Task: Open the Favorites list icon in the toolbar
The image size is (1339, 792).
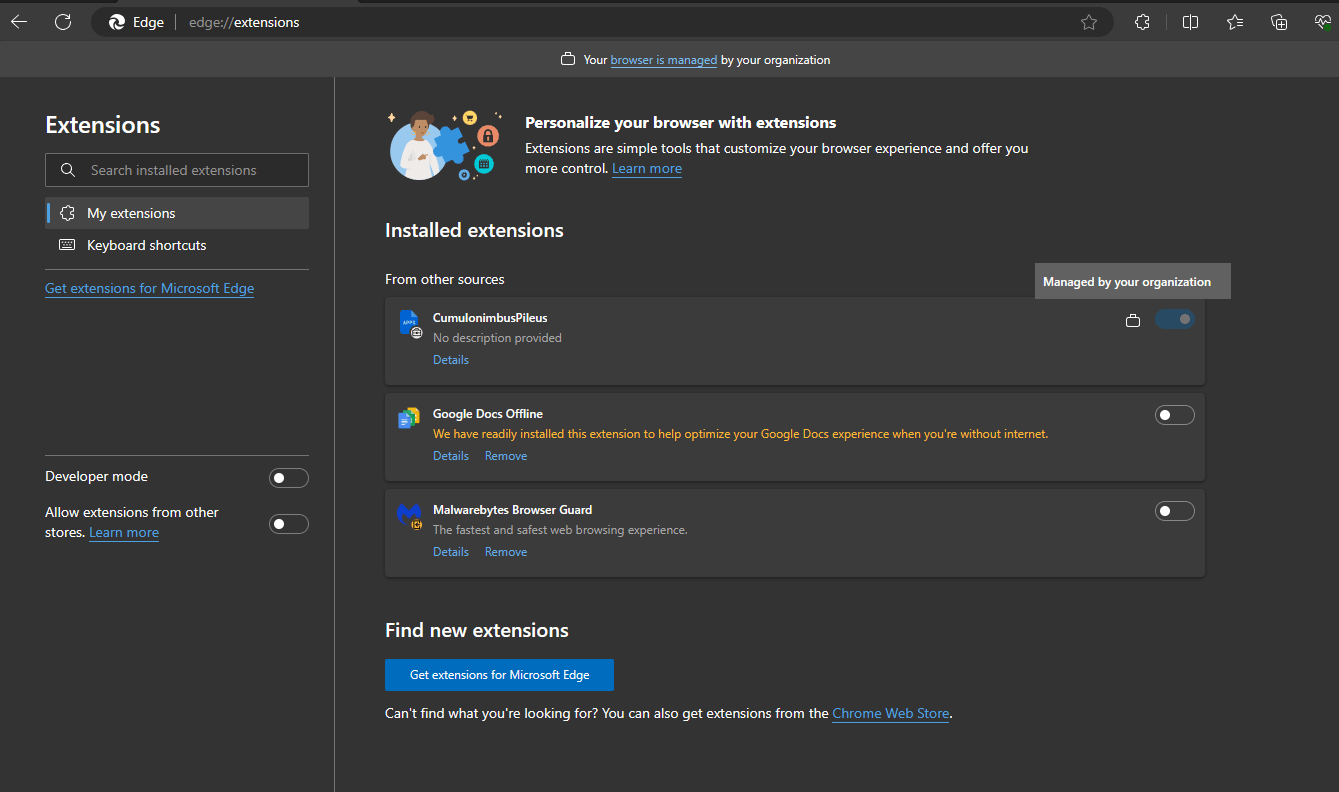Action: coord(1235,22)
